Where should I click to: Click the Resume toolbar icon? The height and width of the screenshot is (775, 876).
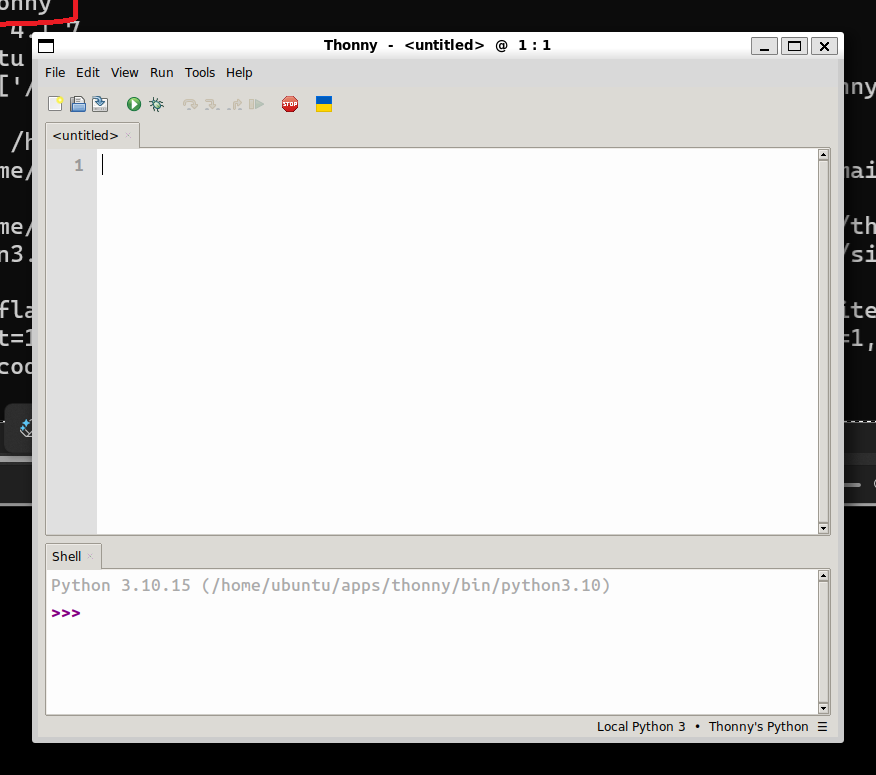point(256,104)
